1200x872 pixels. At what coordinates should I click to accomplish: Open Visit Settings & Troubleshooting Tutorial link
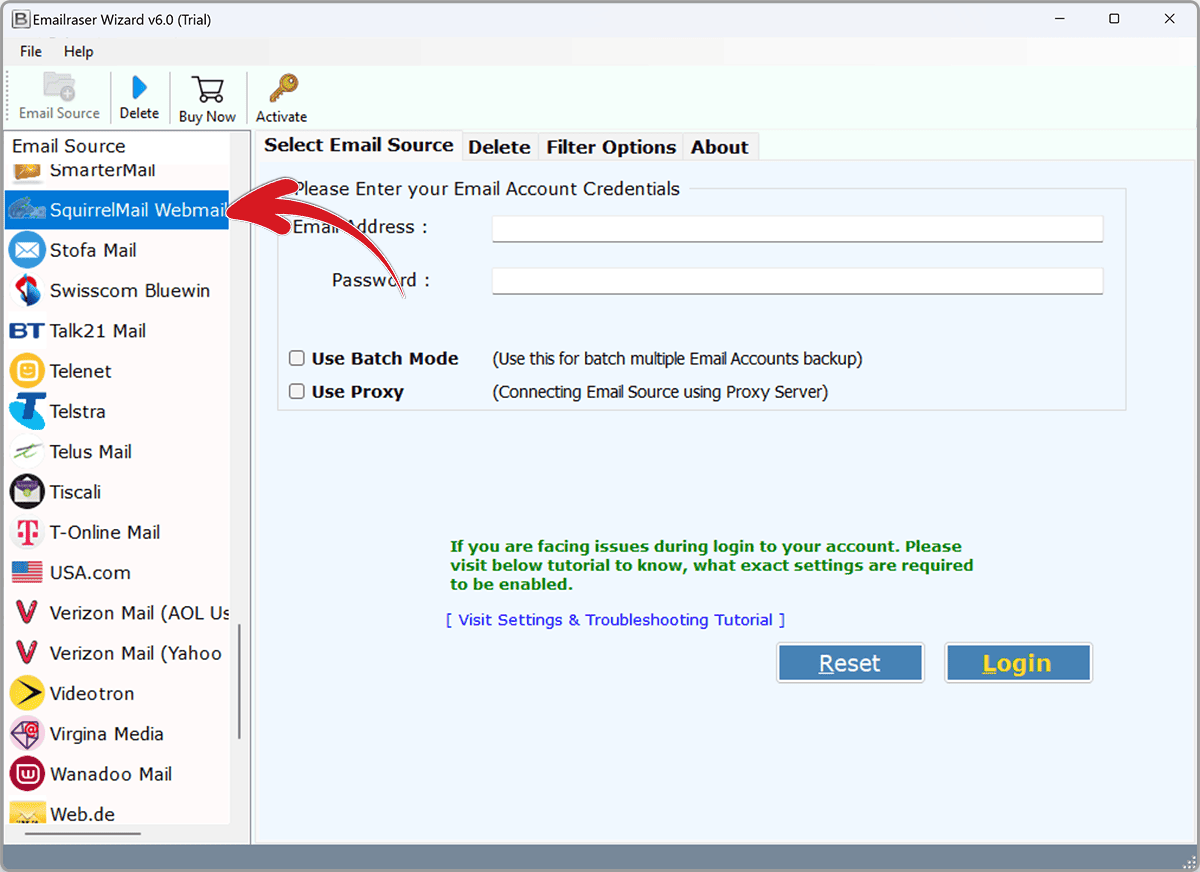615,620
